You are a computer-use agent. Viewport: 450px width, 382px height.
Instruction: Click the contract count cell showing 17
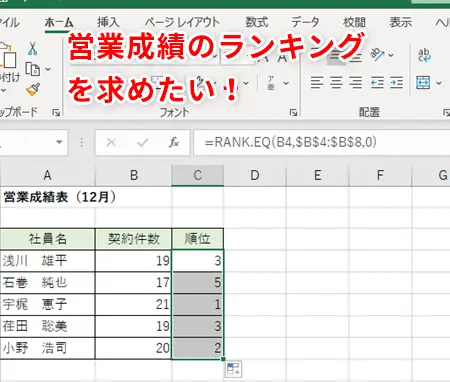point(134,283)
